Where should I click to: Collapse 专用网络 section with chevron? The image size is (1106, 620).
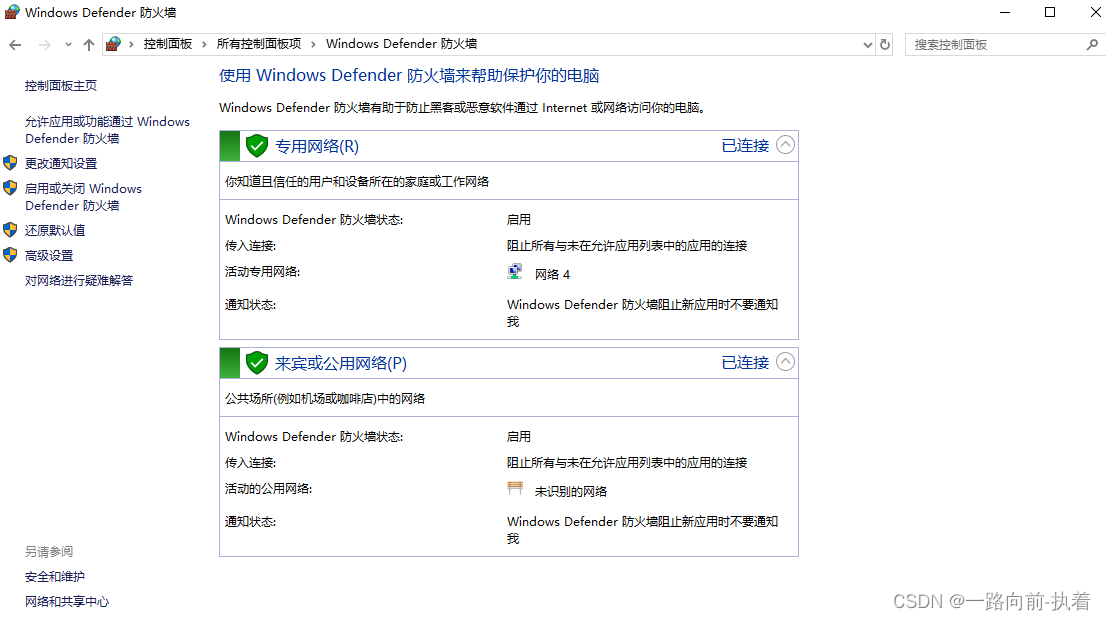tap(785, 145)
